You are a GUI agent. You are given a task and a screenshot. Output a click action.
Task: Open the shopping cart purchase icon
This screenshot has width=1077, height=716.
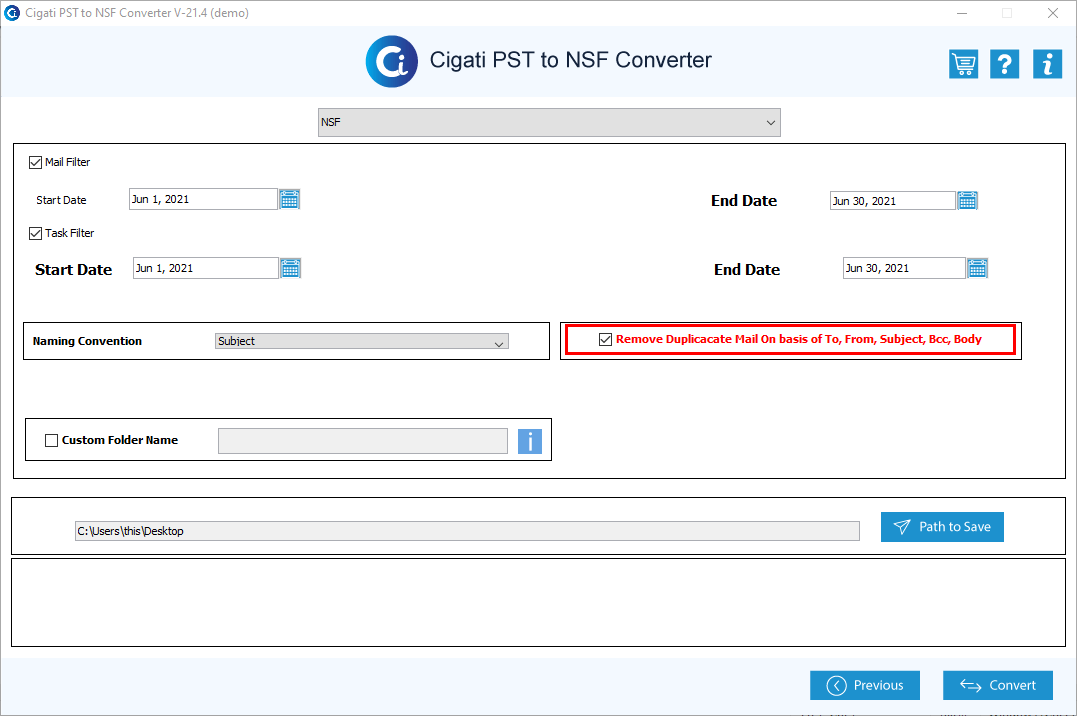coord(963,64)
